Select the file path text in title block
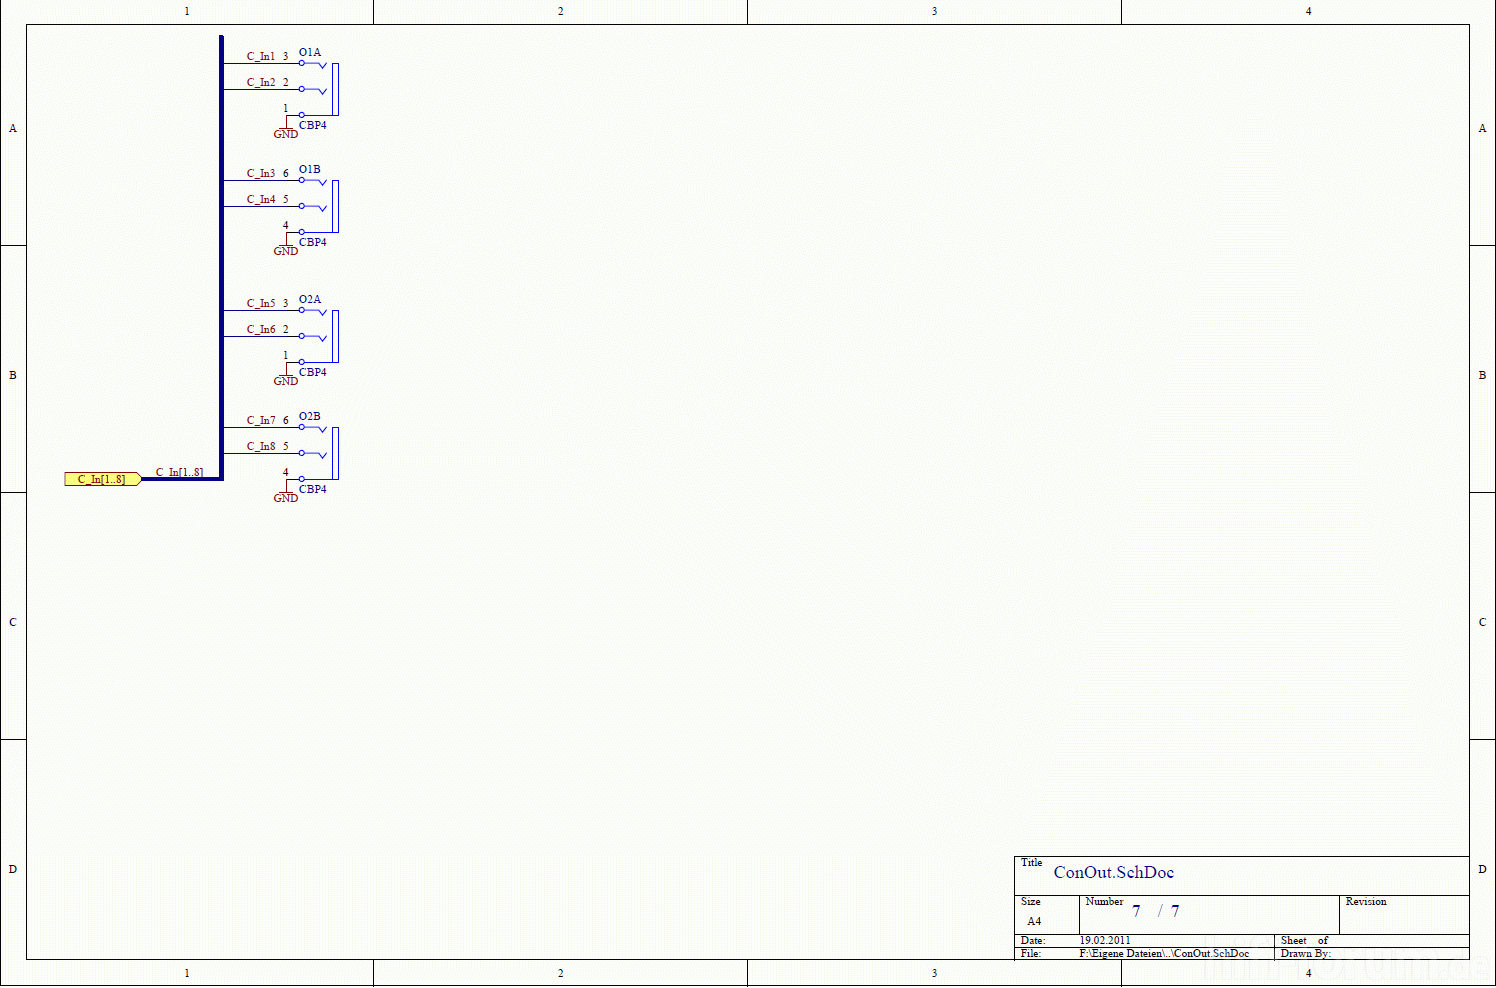The height and width of the screenshot is (988, 1496). (x=1164, y=953)
